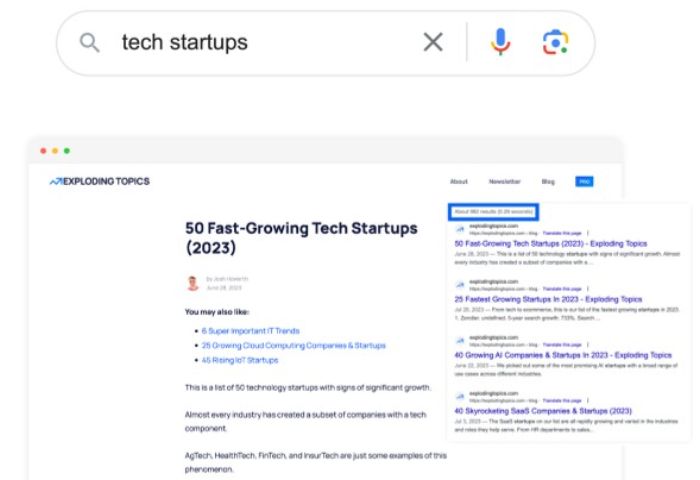This screenshot has height=480, width=700.
Task: Open Google Lens image search
Action: [x=553, y=42]
